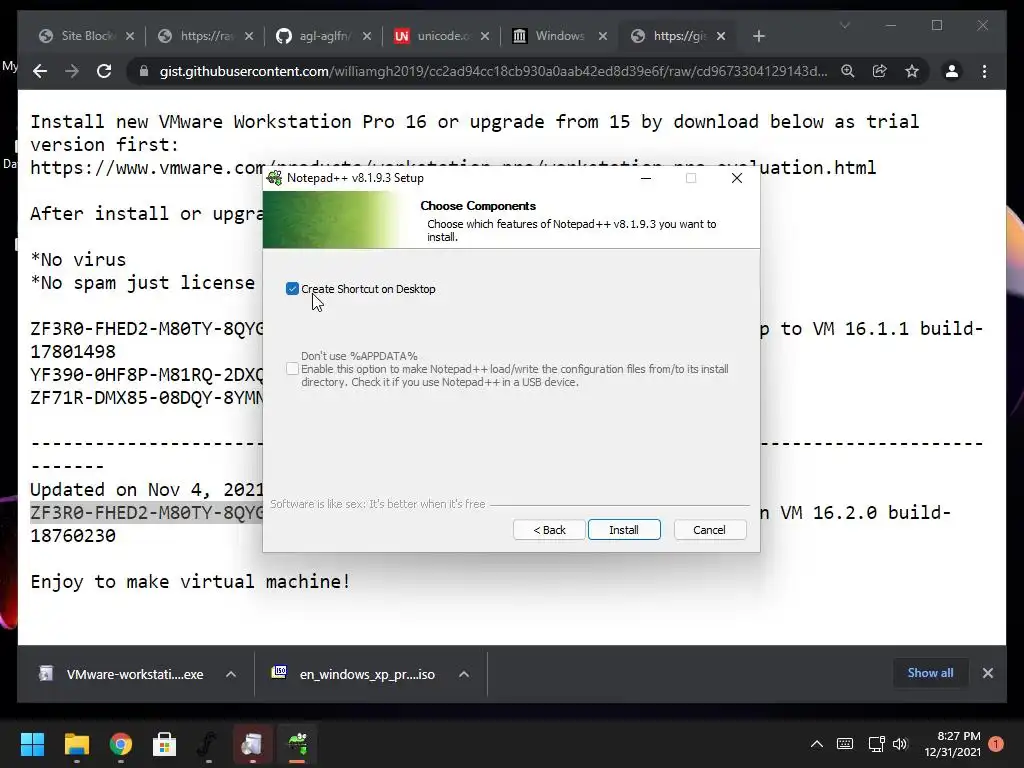The image size is (1024, 768).
Task: Close the Windows tab
Action: point(603,37)
